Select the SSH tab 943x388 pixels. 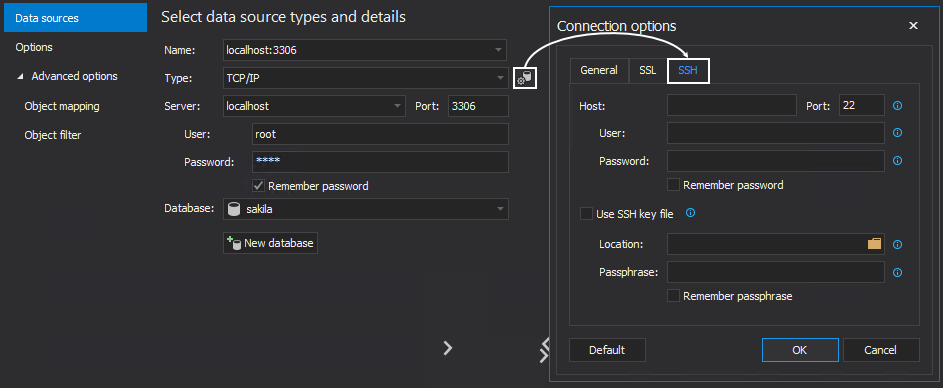688,70
